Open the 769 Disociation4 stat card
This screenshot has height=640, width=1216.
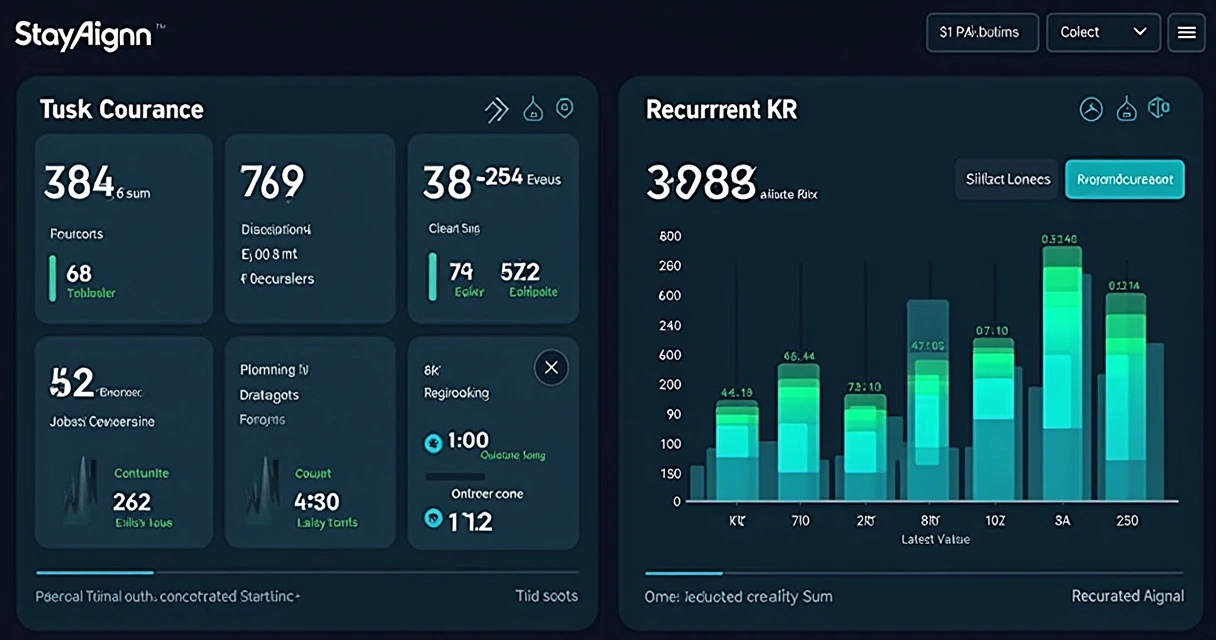(x=311, y=229)
